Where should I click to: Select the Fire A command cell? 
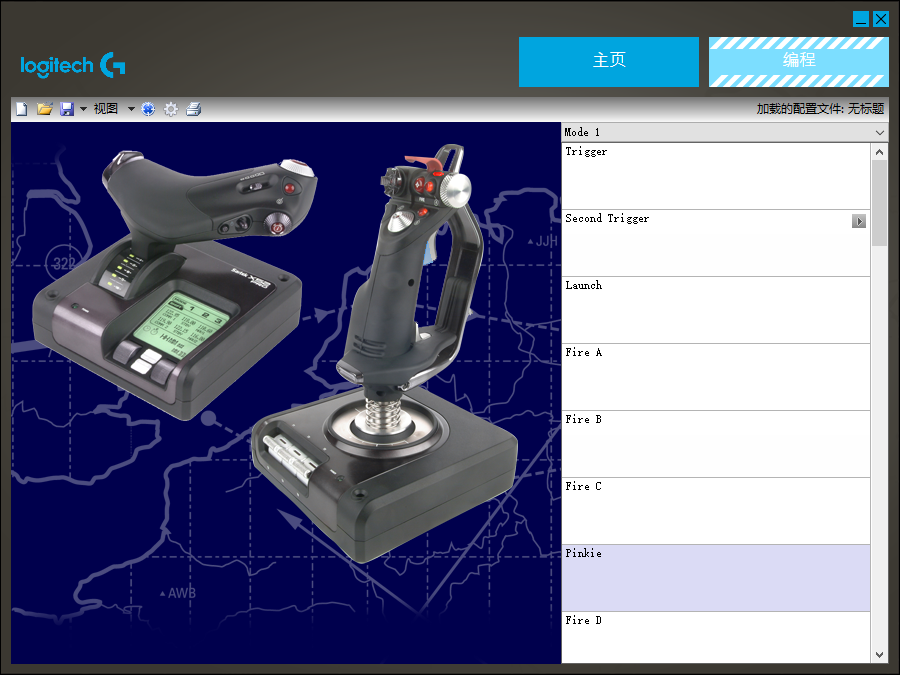click(x=716, y=377)
